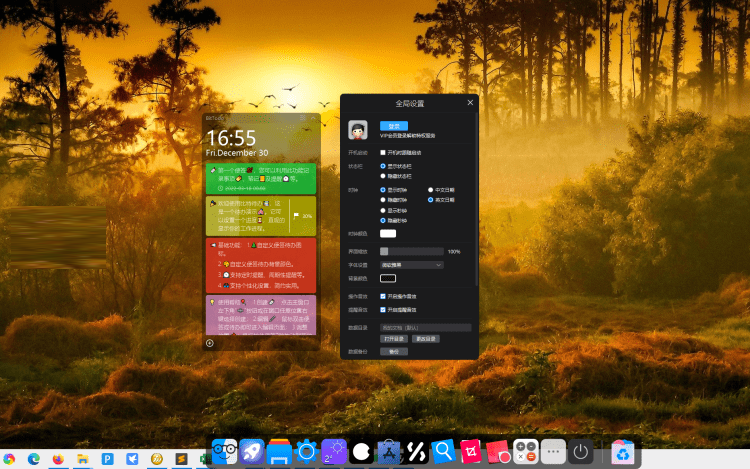Image resolution: width=750 pixels, height=469 pixels.
Task: Open the red screen recorder dock icon
Action: coord(498,451)
